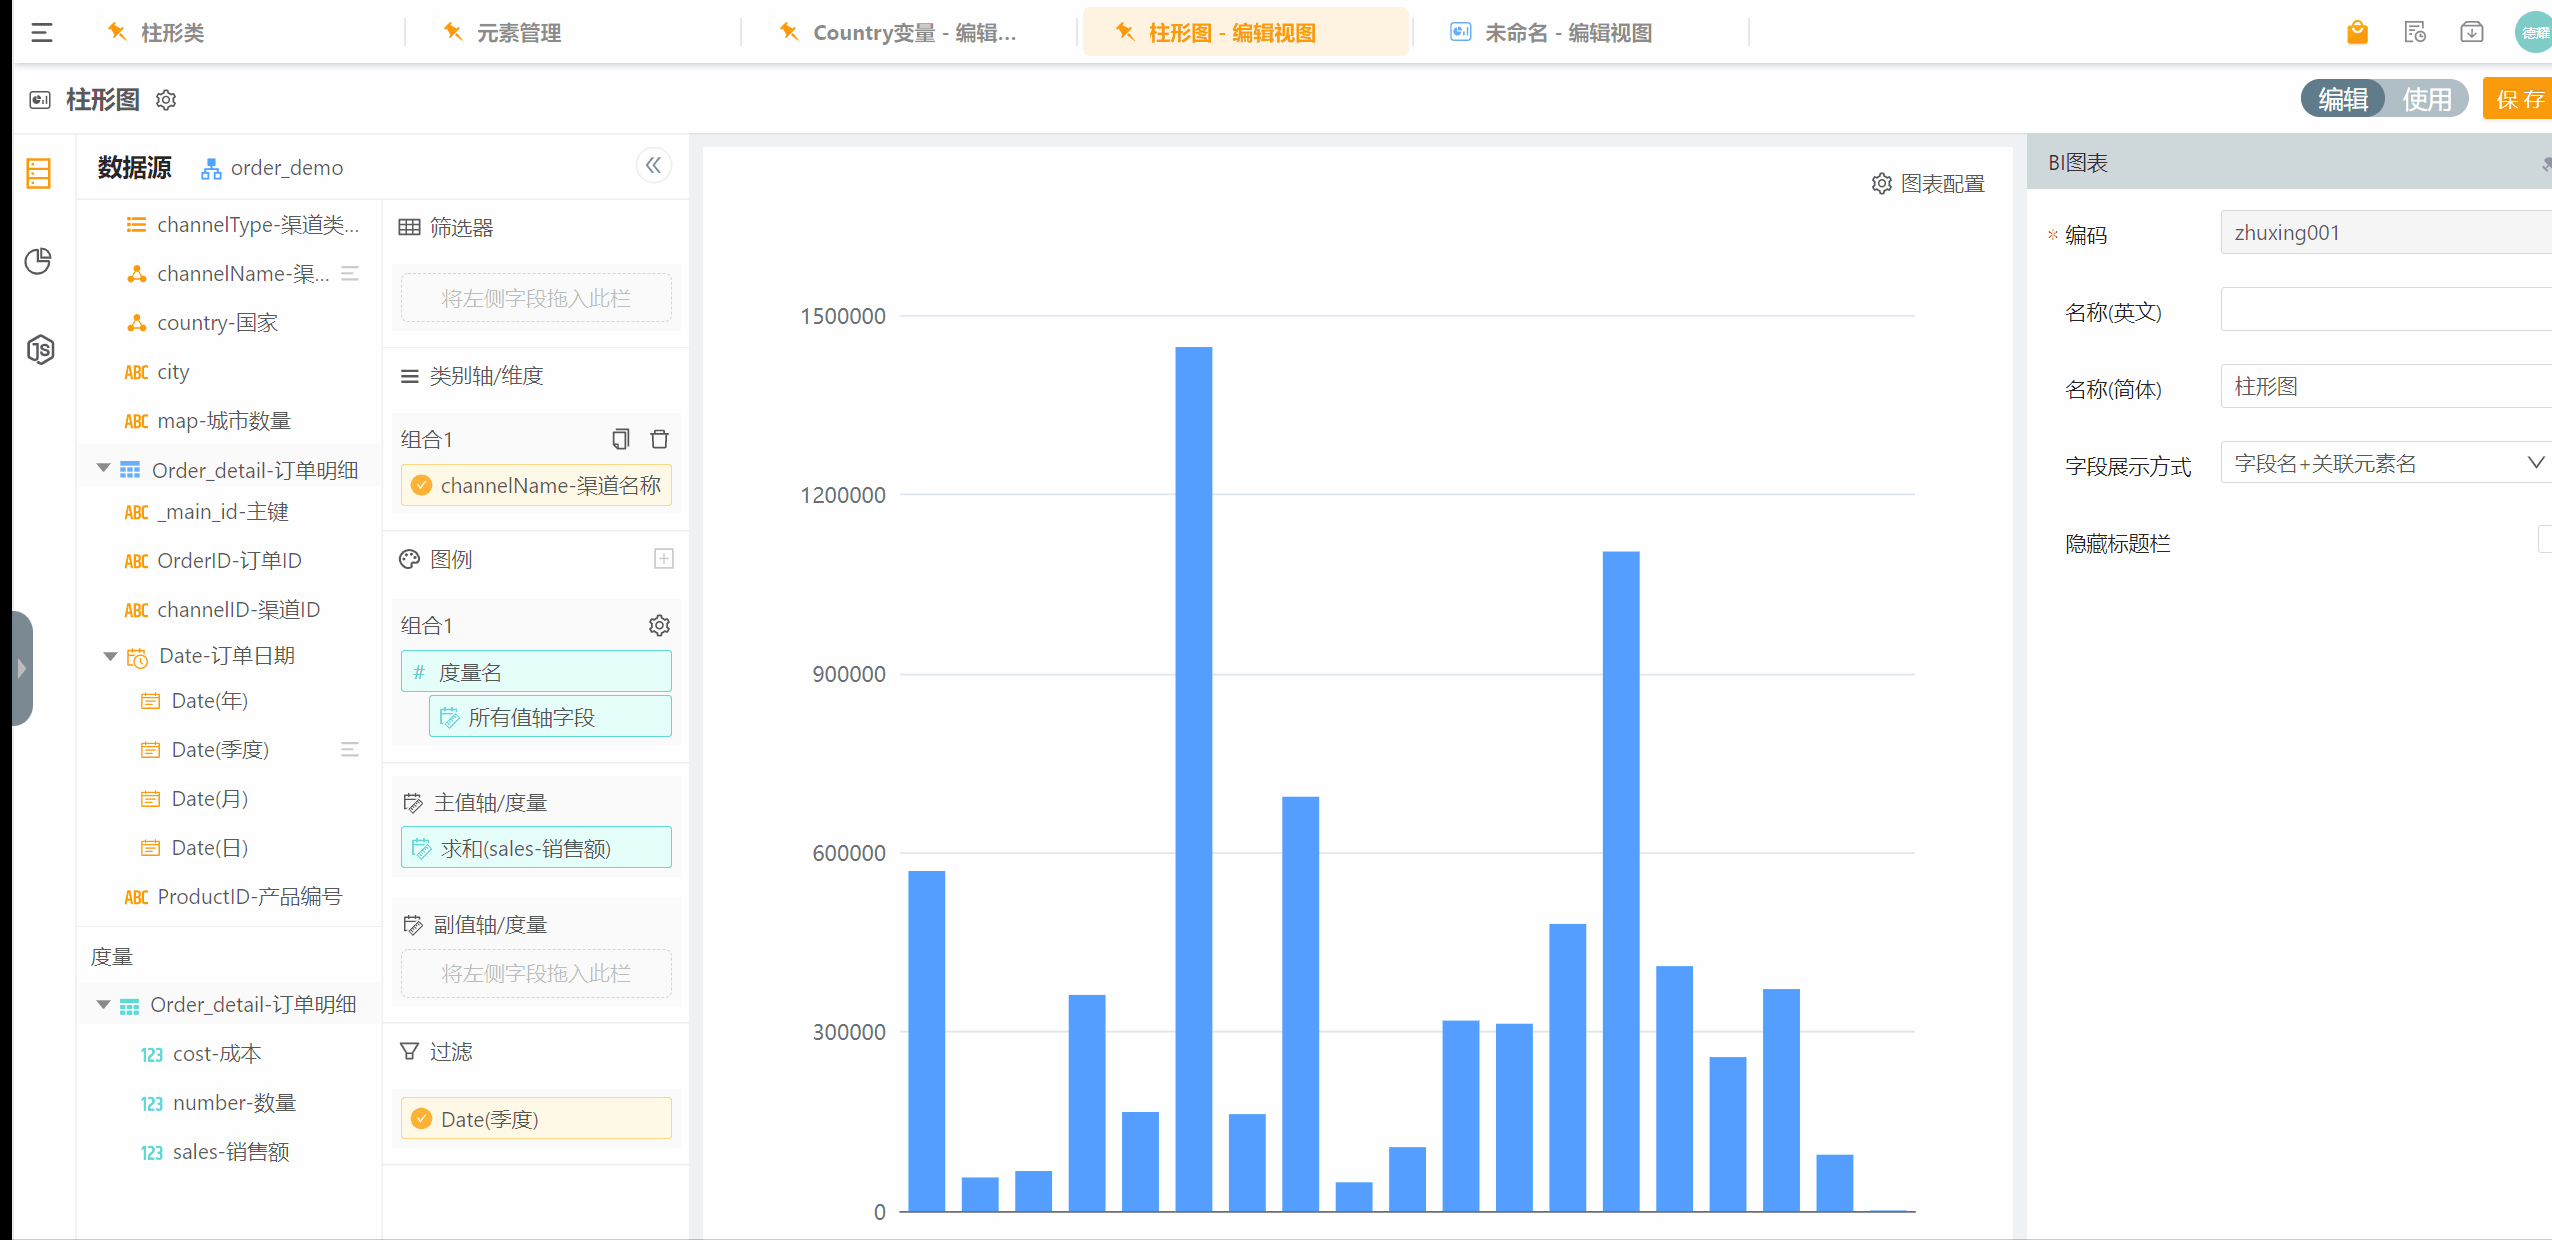
Task: Select the sales-销售额 measure
Action: (230, 1151)
